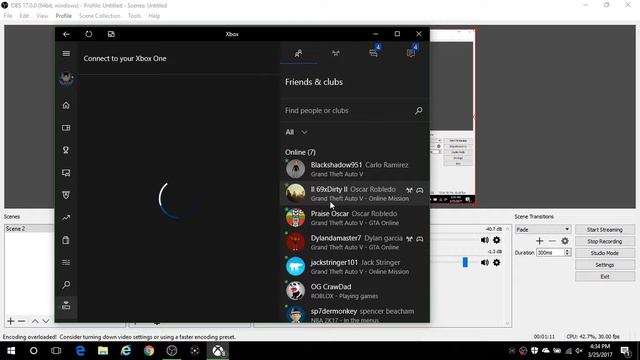Open OneGuide list icon in Xbox sidebar

coord(66,262)
